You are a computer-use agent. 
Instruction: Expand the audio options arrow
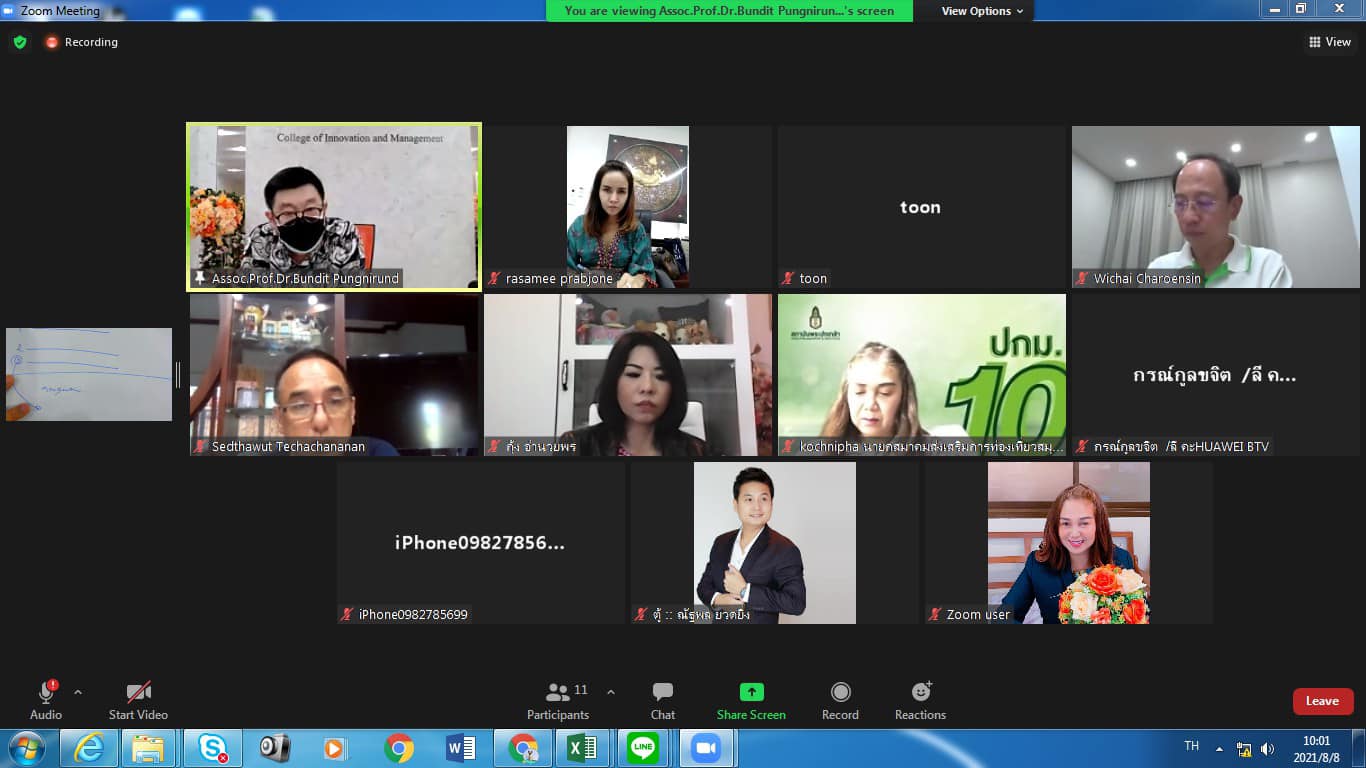tap(78, 692)
